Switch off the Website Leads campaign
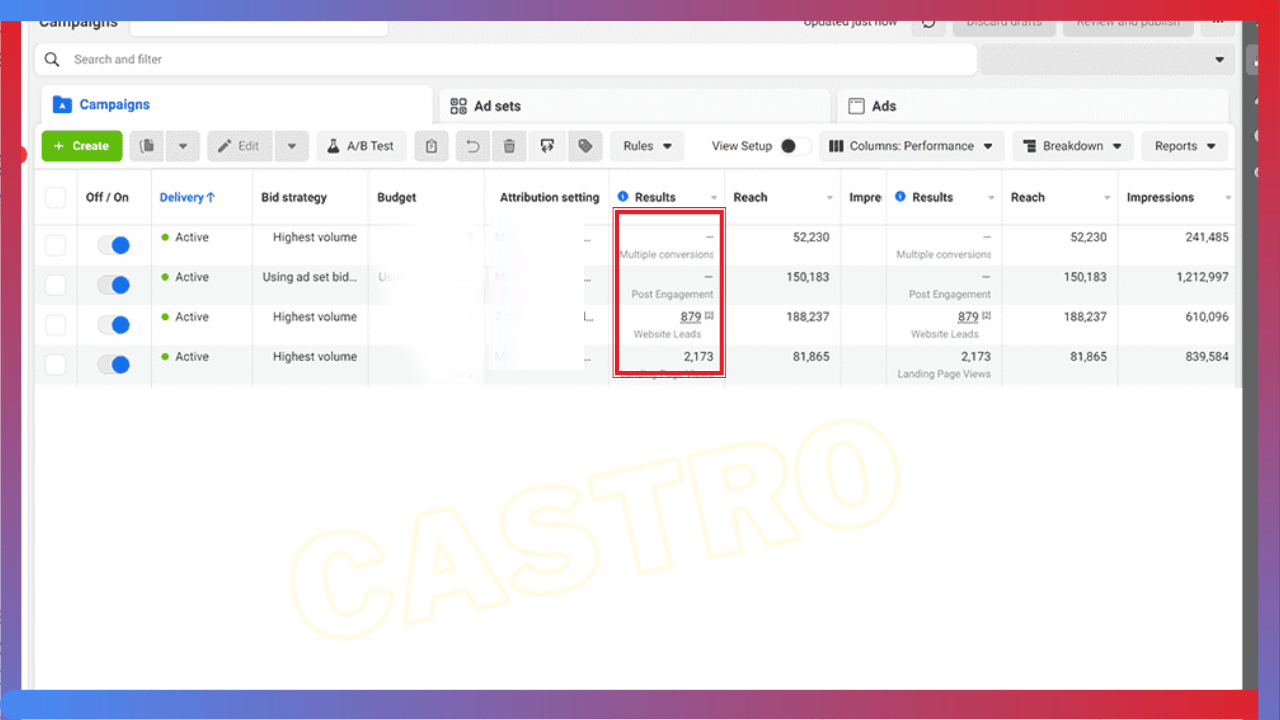1280x720 pixels. [114, 325]
